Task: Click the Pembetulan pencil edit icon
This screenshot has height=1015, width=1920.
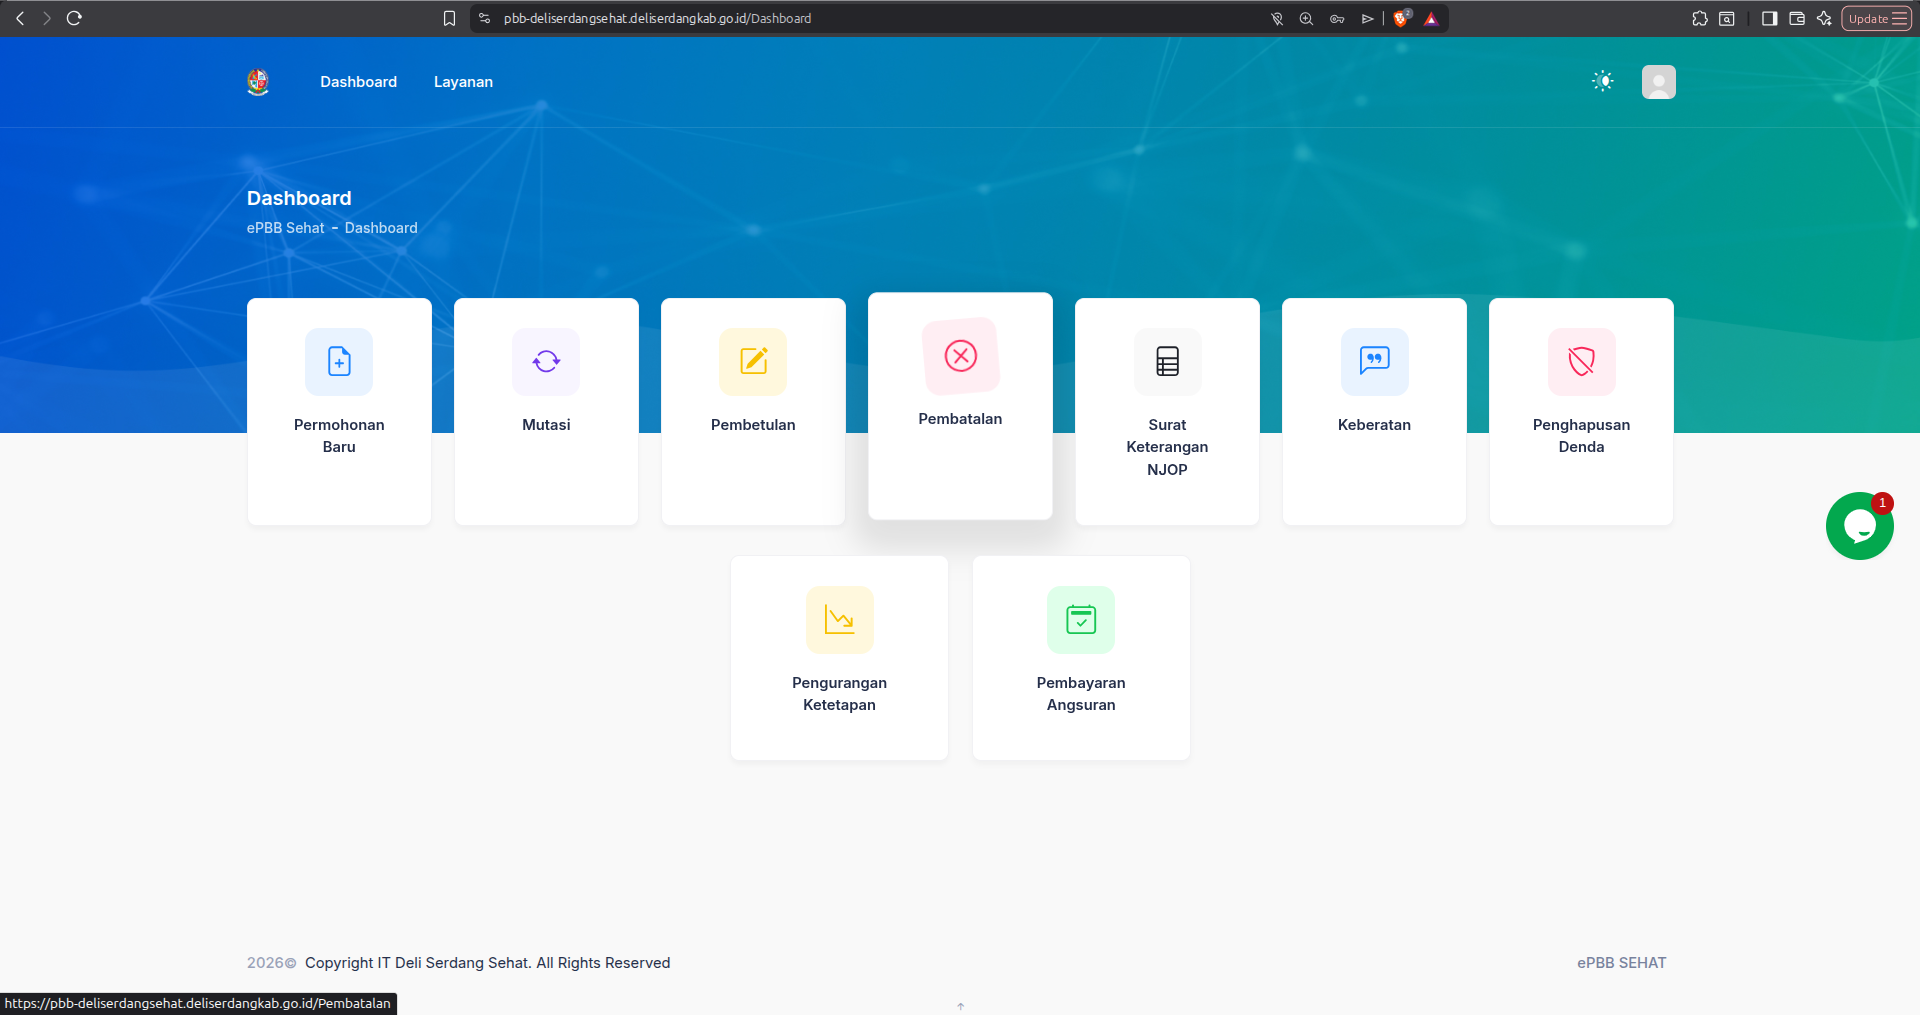Action: click(753, 361)
